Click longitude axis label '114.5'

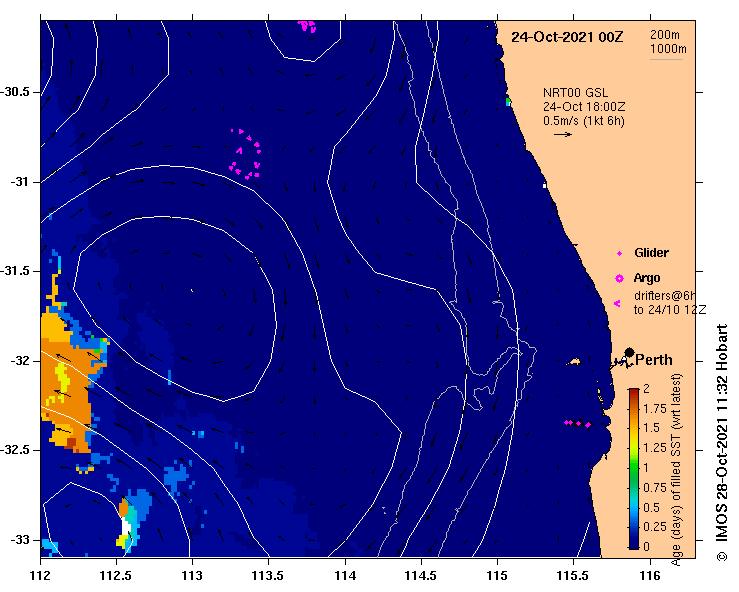tap(421, 576)
